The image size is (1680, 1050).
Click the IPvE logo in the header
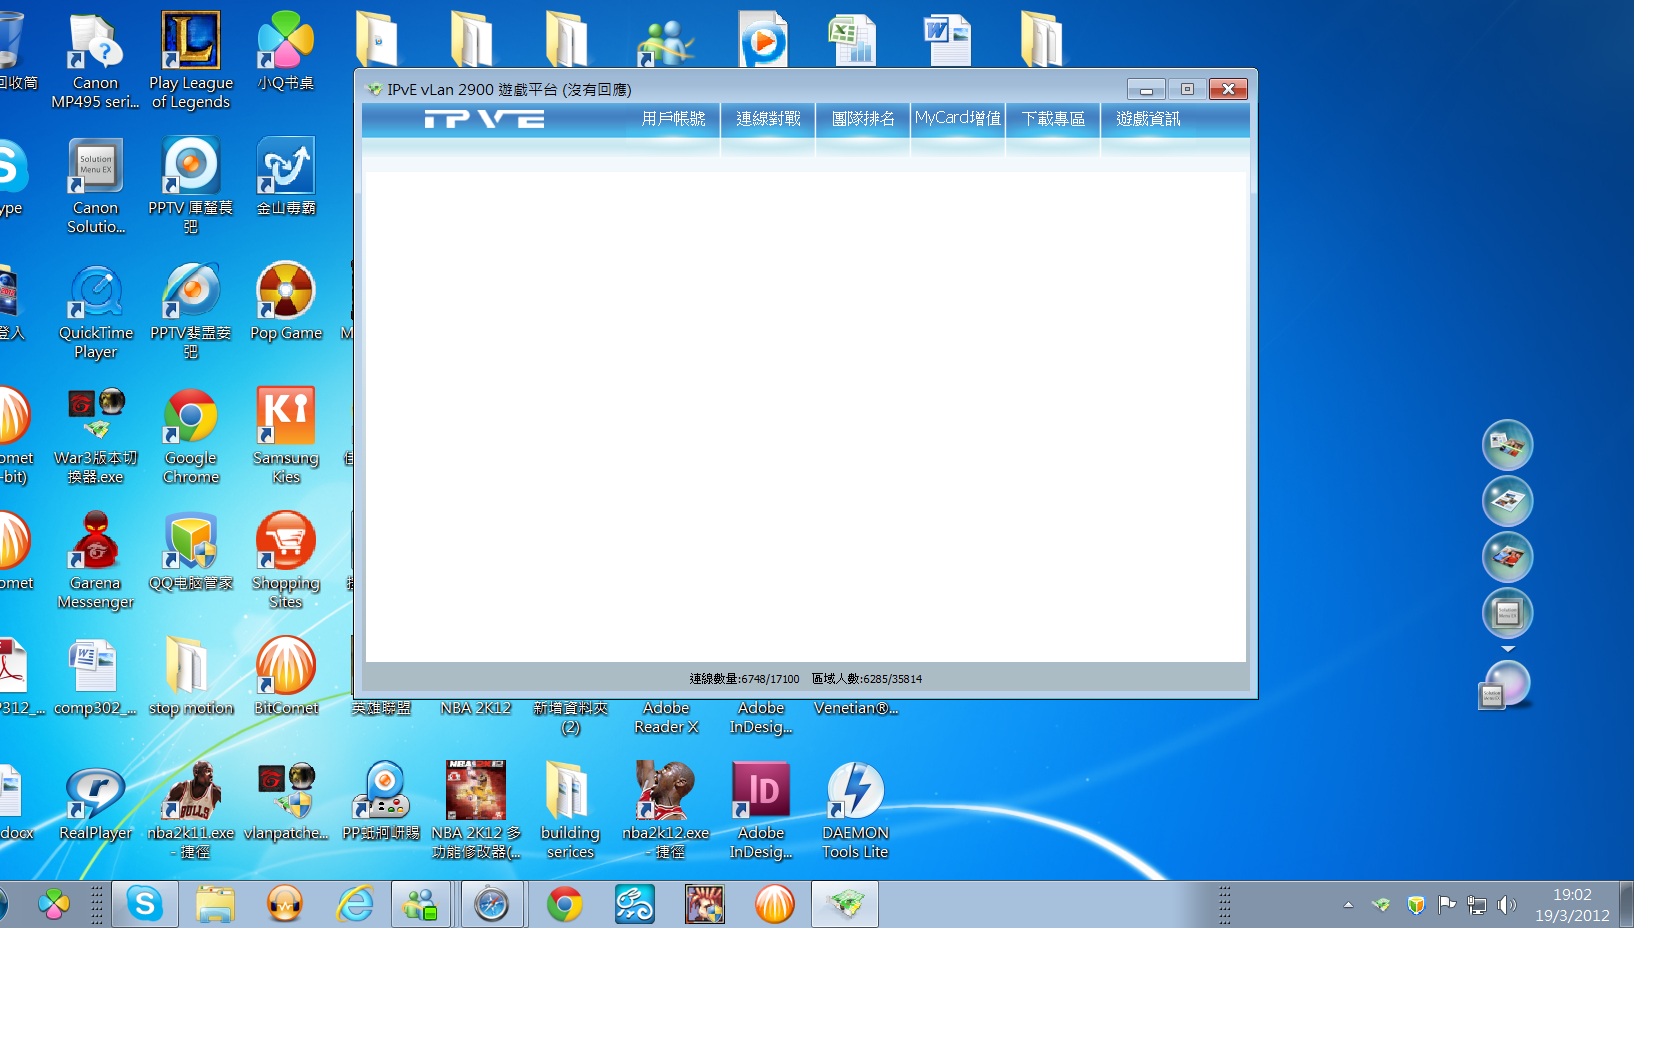(484, 120)
